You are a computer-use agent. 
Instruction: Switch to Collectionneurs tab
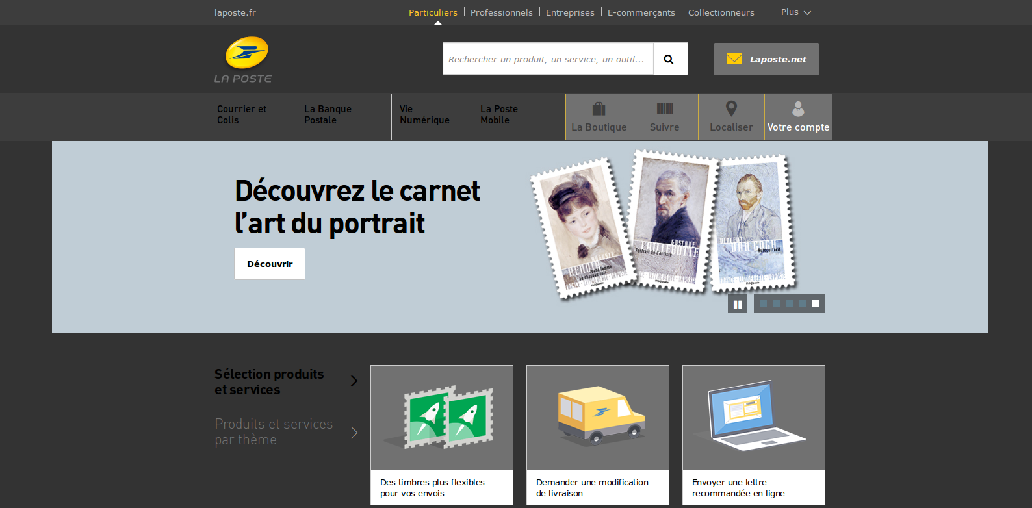pyautogui.click(x=721, y=13)
